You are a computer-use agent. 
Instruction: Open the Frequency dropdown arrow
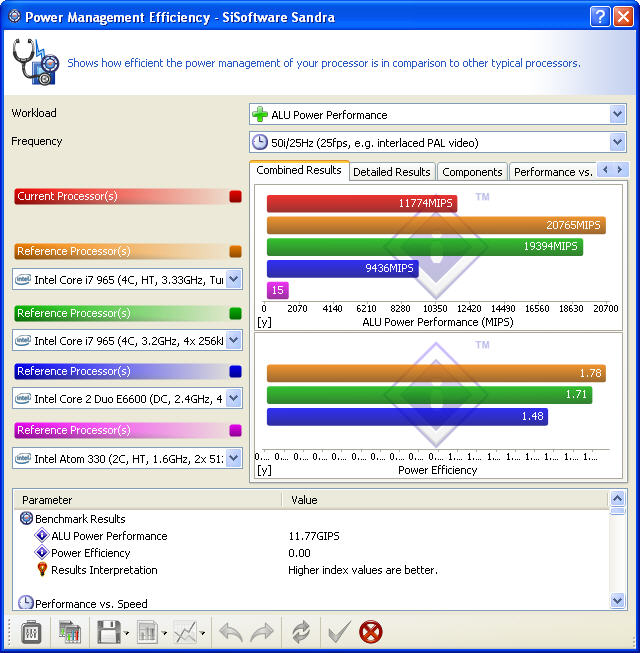618,142
